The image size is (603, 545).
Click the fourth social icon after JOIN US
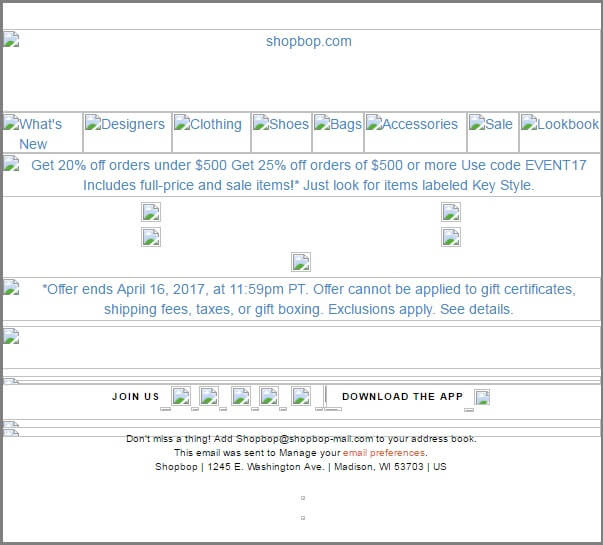point(269,396)
